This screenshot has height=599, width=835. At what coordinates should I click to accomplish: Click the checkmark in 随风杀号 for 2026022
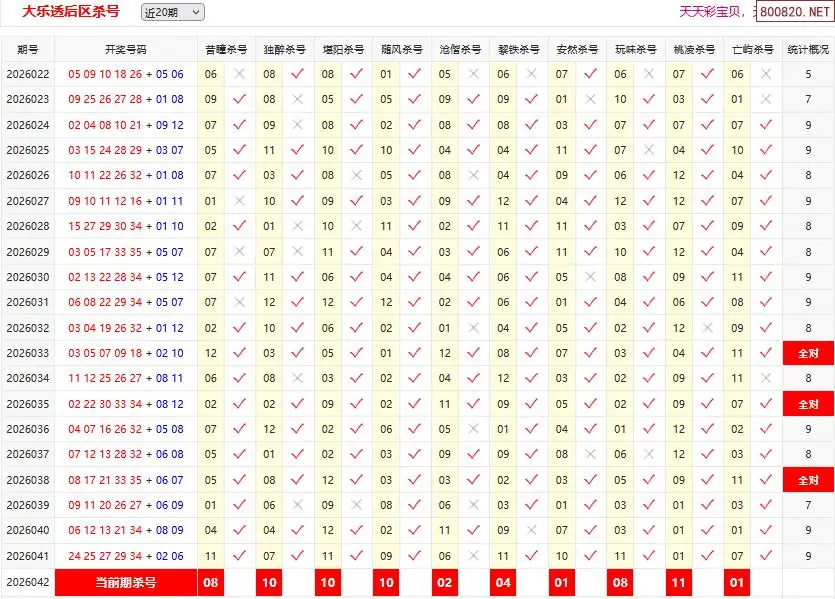(x=414, y=74)
